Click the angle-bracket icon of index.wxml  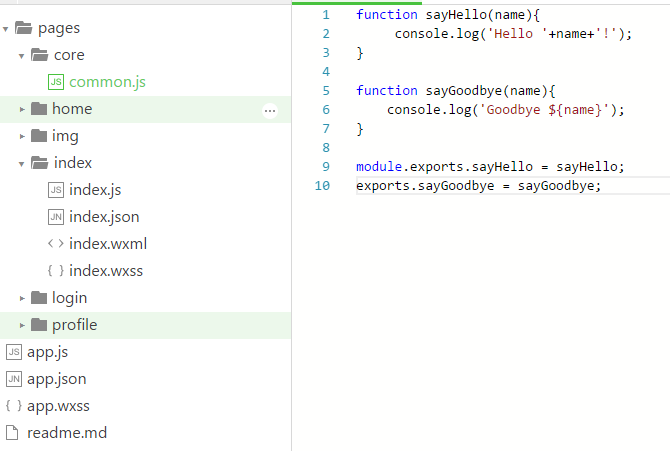click(x=56, y=243)
